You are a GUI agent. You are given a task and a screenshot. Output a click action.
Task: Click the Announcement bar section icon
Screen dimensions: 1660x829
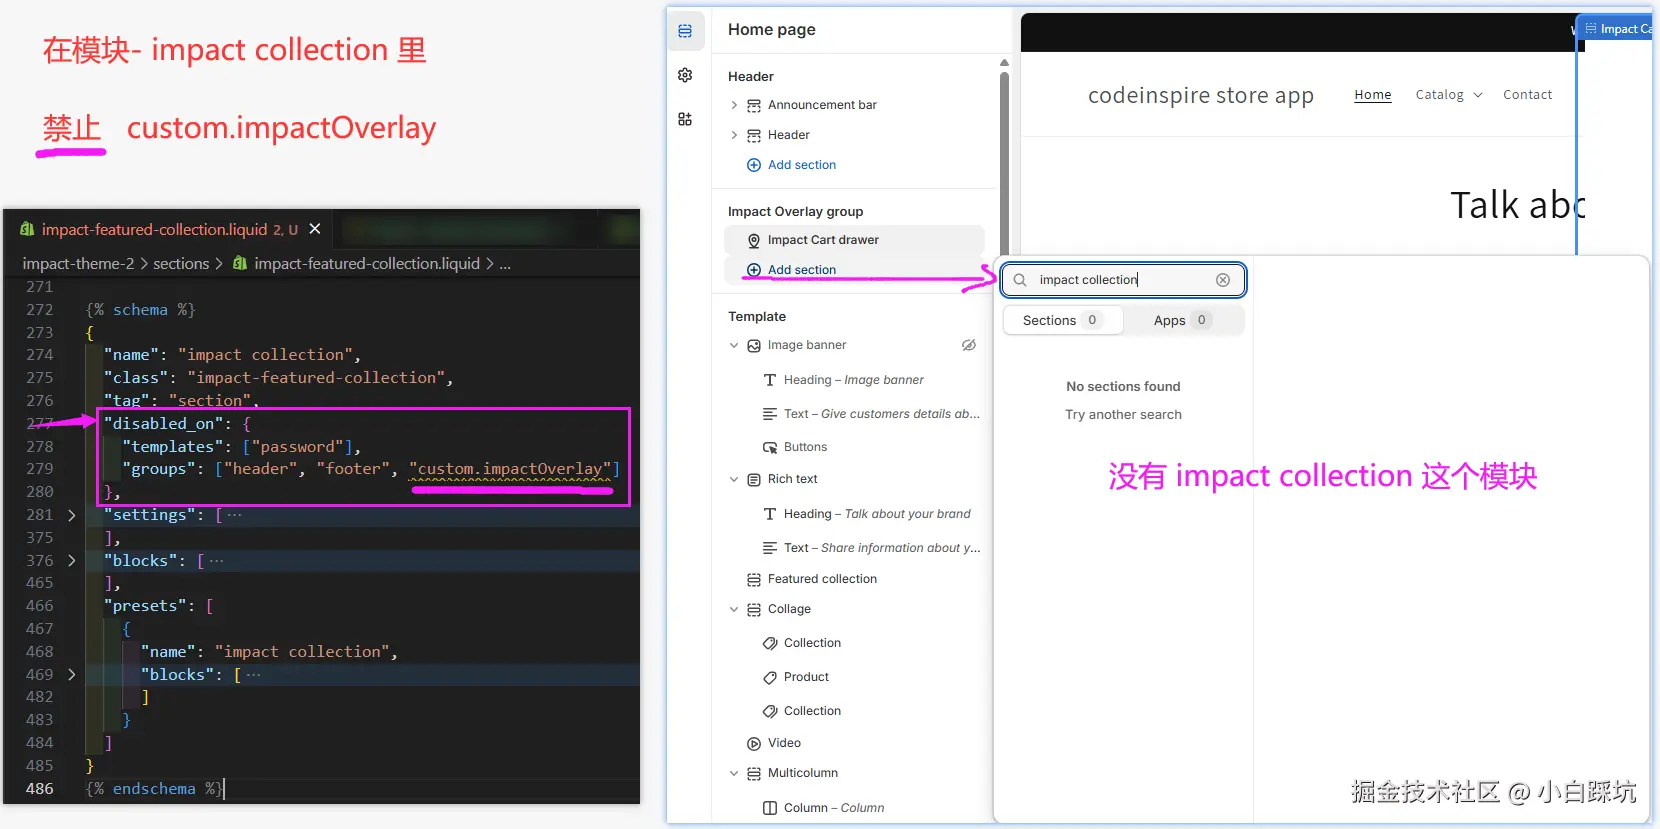pos(754,105)
